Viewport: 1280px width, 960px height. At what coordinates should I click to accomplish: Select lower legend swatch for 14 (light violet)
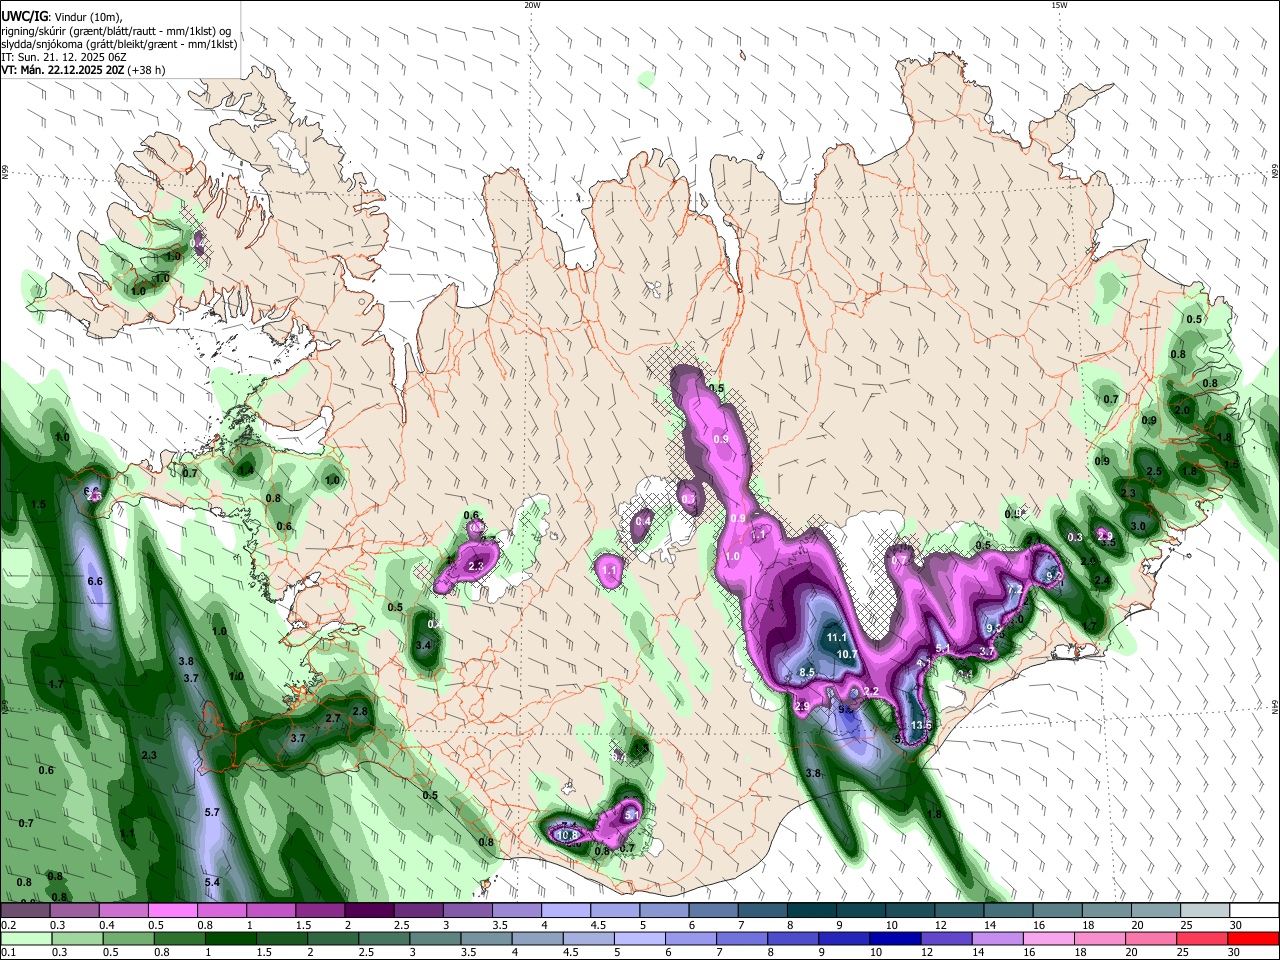point(998,938)
